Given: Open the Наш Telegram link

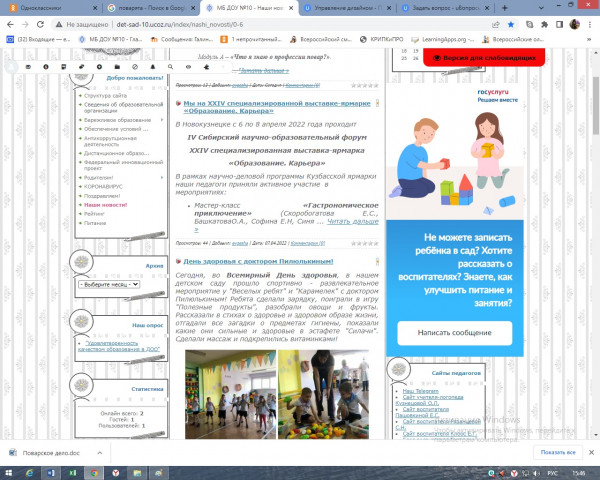Looking at the screenshot, I should point(421,391).
